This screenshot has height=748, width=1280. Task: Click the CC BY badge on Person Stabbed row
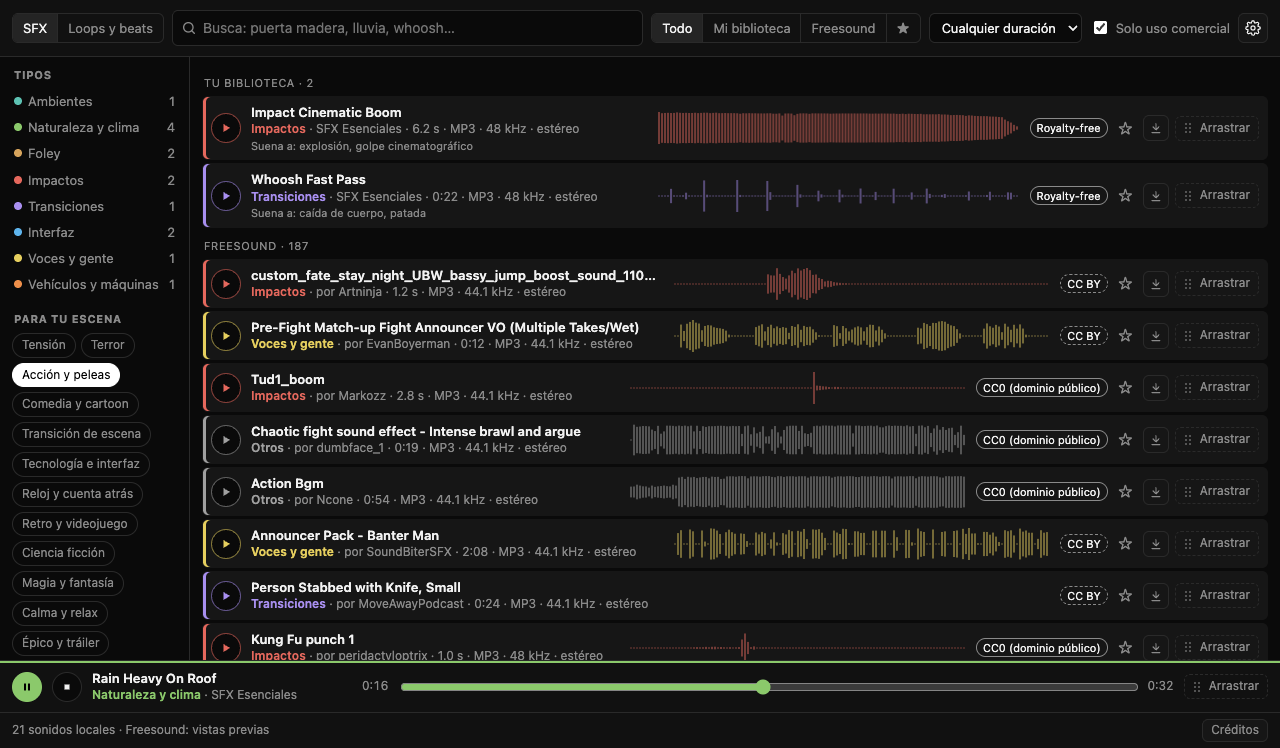pyautogui.click(x=1084, y=596)
